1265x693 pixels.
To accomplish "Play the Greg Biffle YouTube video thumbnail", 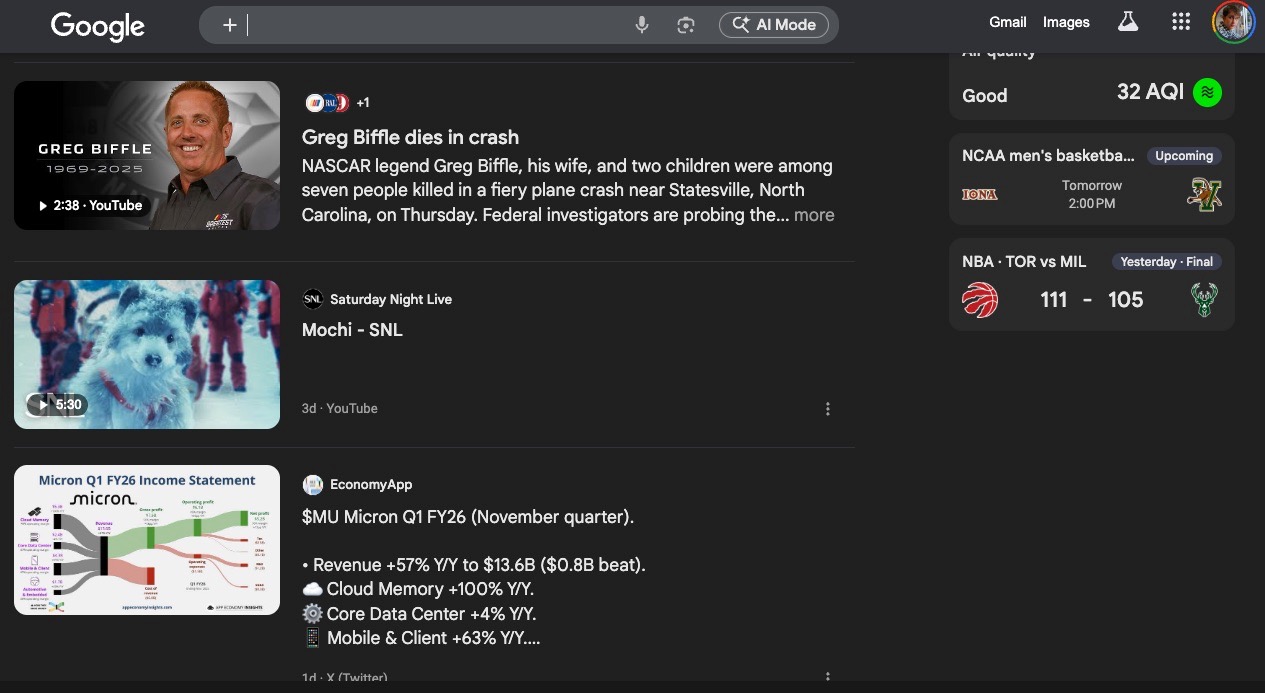I will [147, 155].
